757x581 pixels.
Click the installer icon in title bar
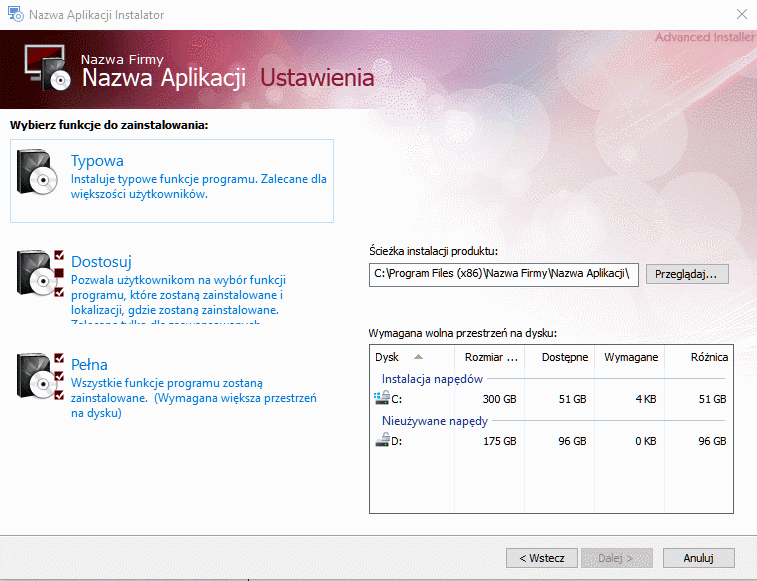point(15,15)
